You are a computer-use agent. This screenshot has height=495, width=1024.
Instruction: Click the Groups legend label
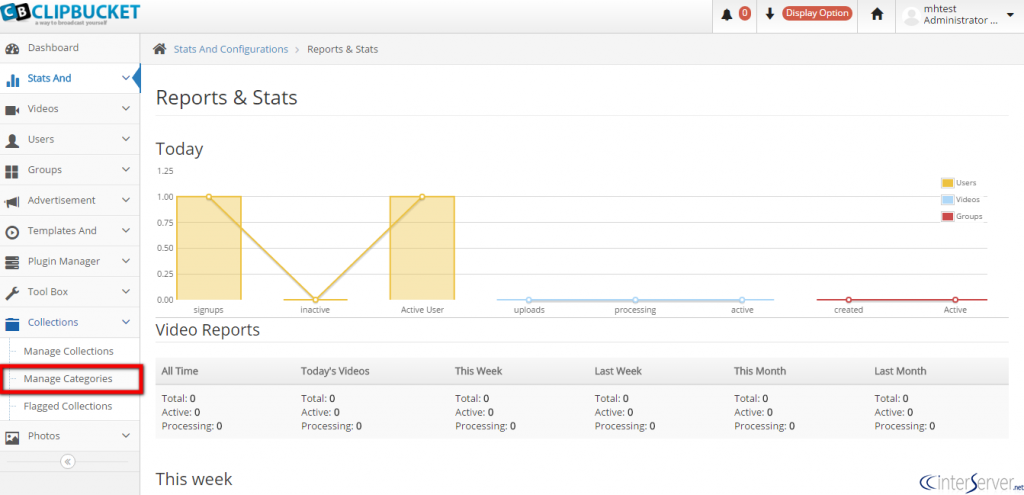pyautogui.click(x=969, y=216)
